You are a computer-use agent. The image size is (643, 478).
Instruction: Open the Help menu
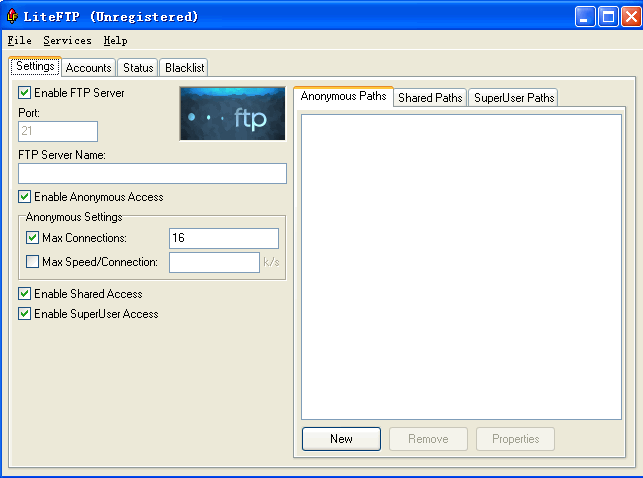pyautogui.click(x=115, y=40)
